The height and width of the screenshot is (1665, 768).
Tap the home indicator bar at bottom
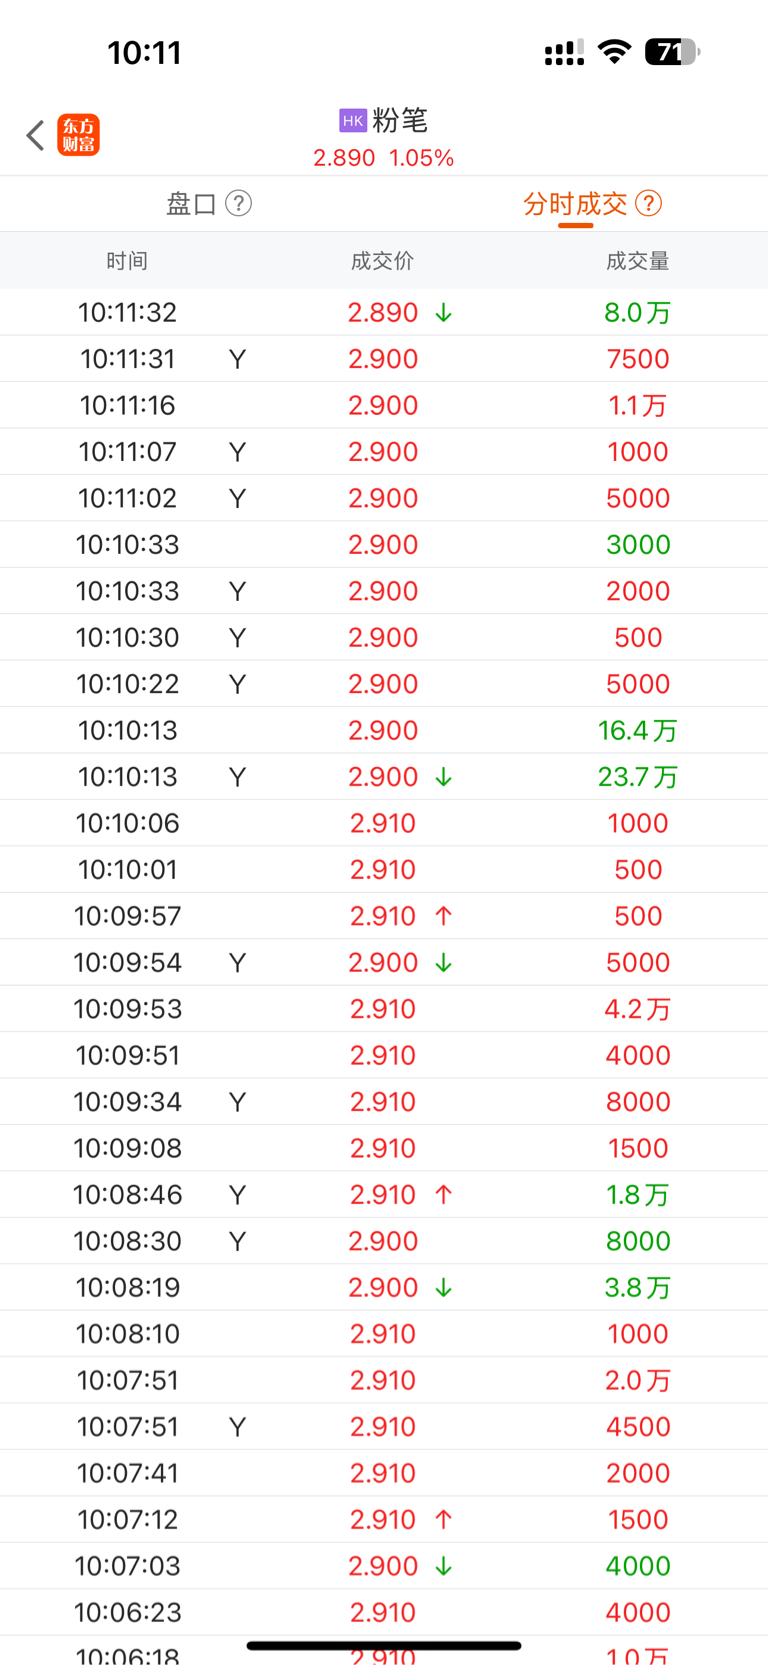tap(384, 1645)
